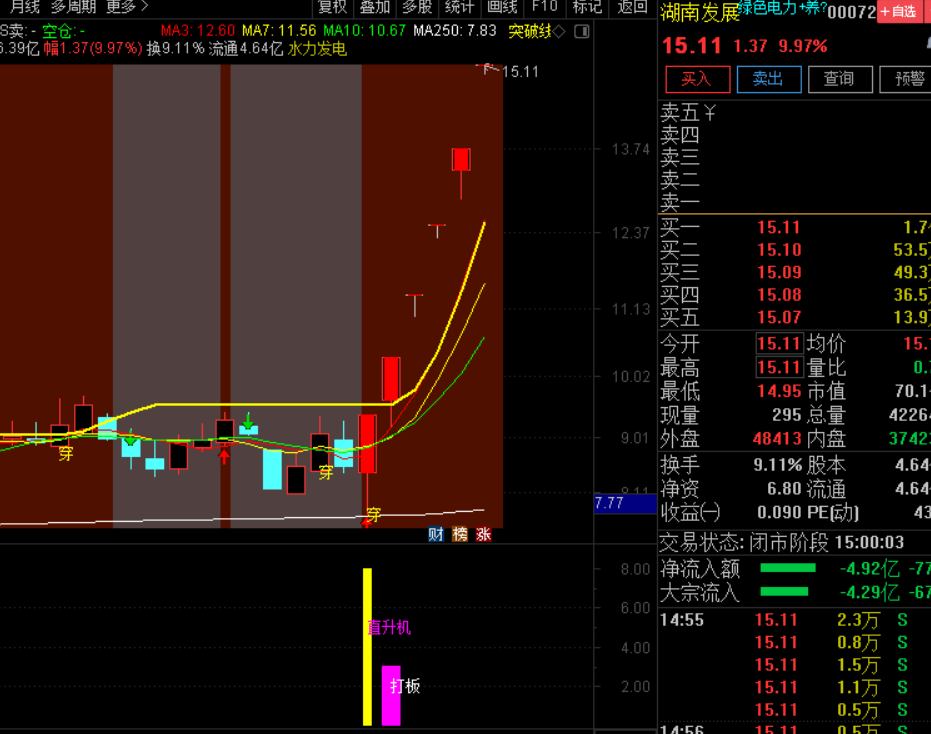Click the yellow 直升机 signal bar
Image resolution: width=931 pixels, height=734 pixels.
click(367, 646)
